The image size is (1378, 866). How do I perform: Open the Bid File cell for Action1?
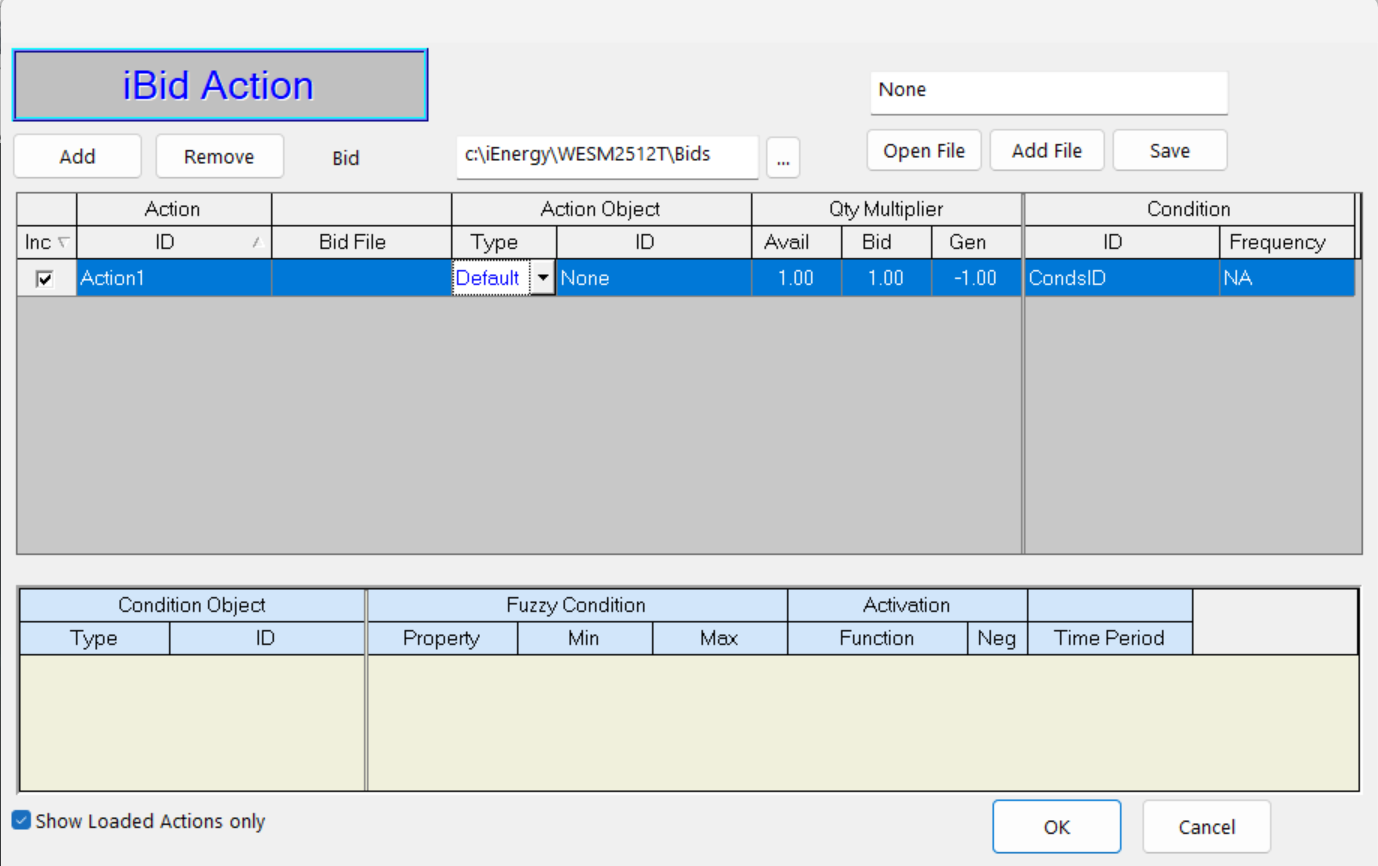pos(362,278)
